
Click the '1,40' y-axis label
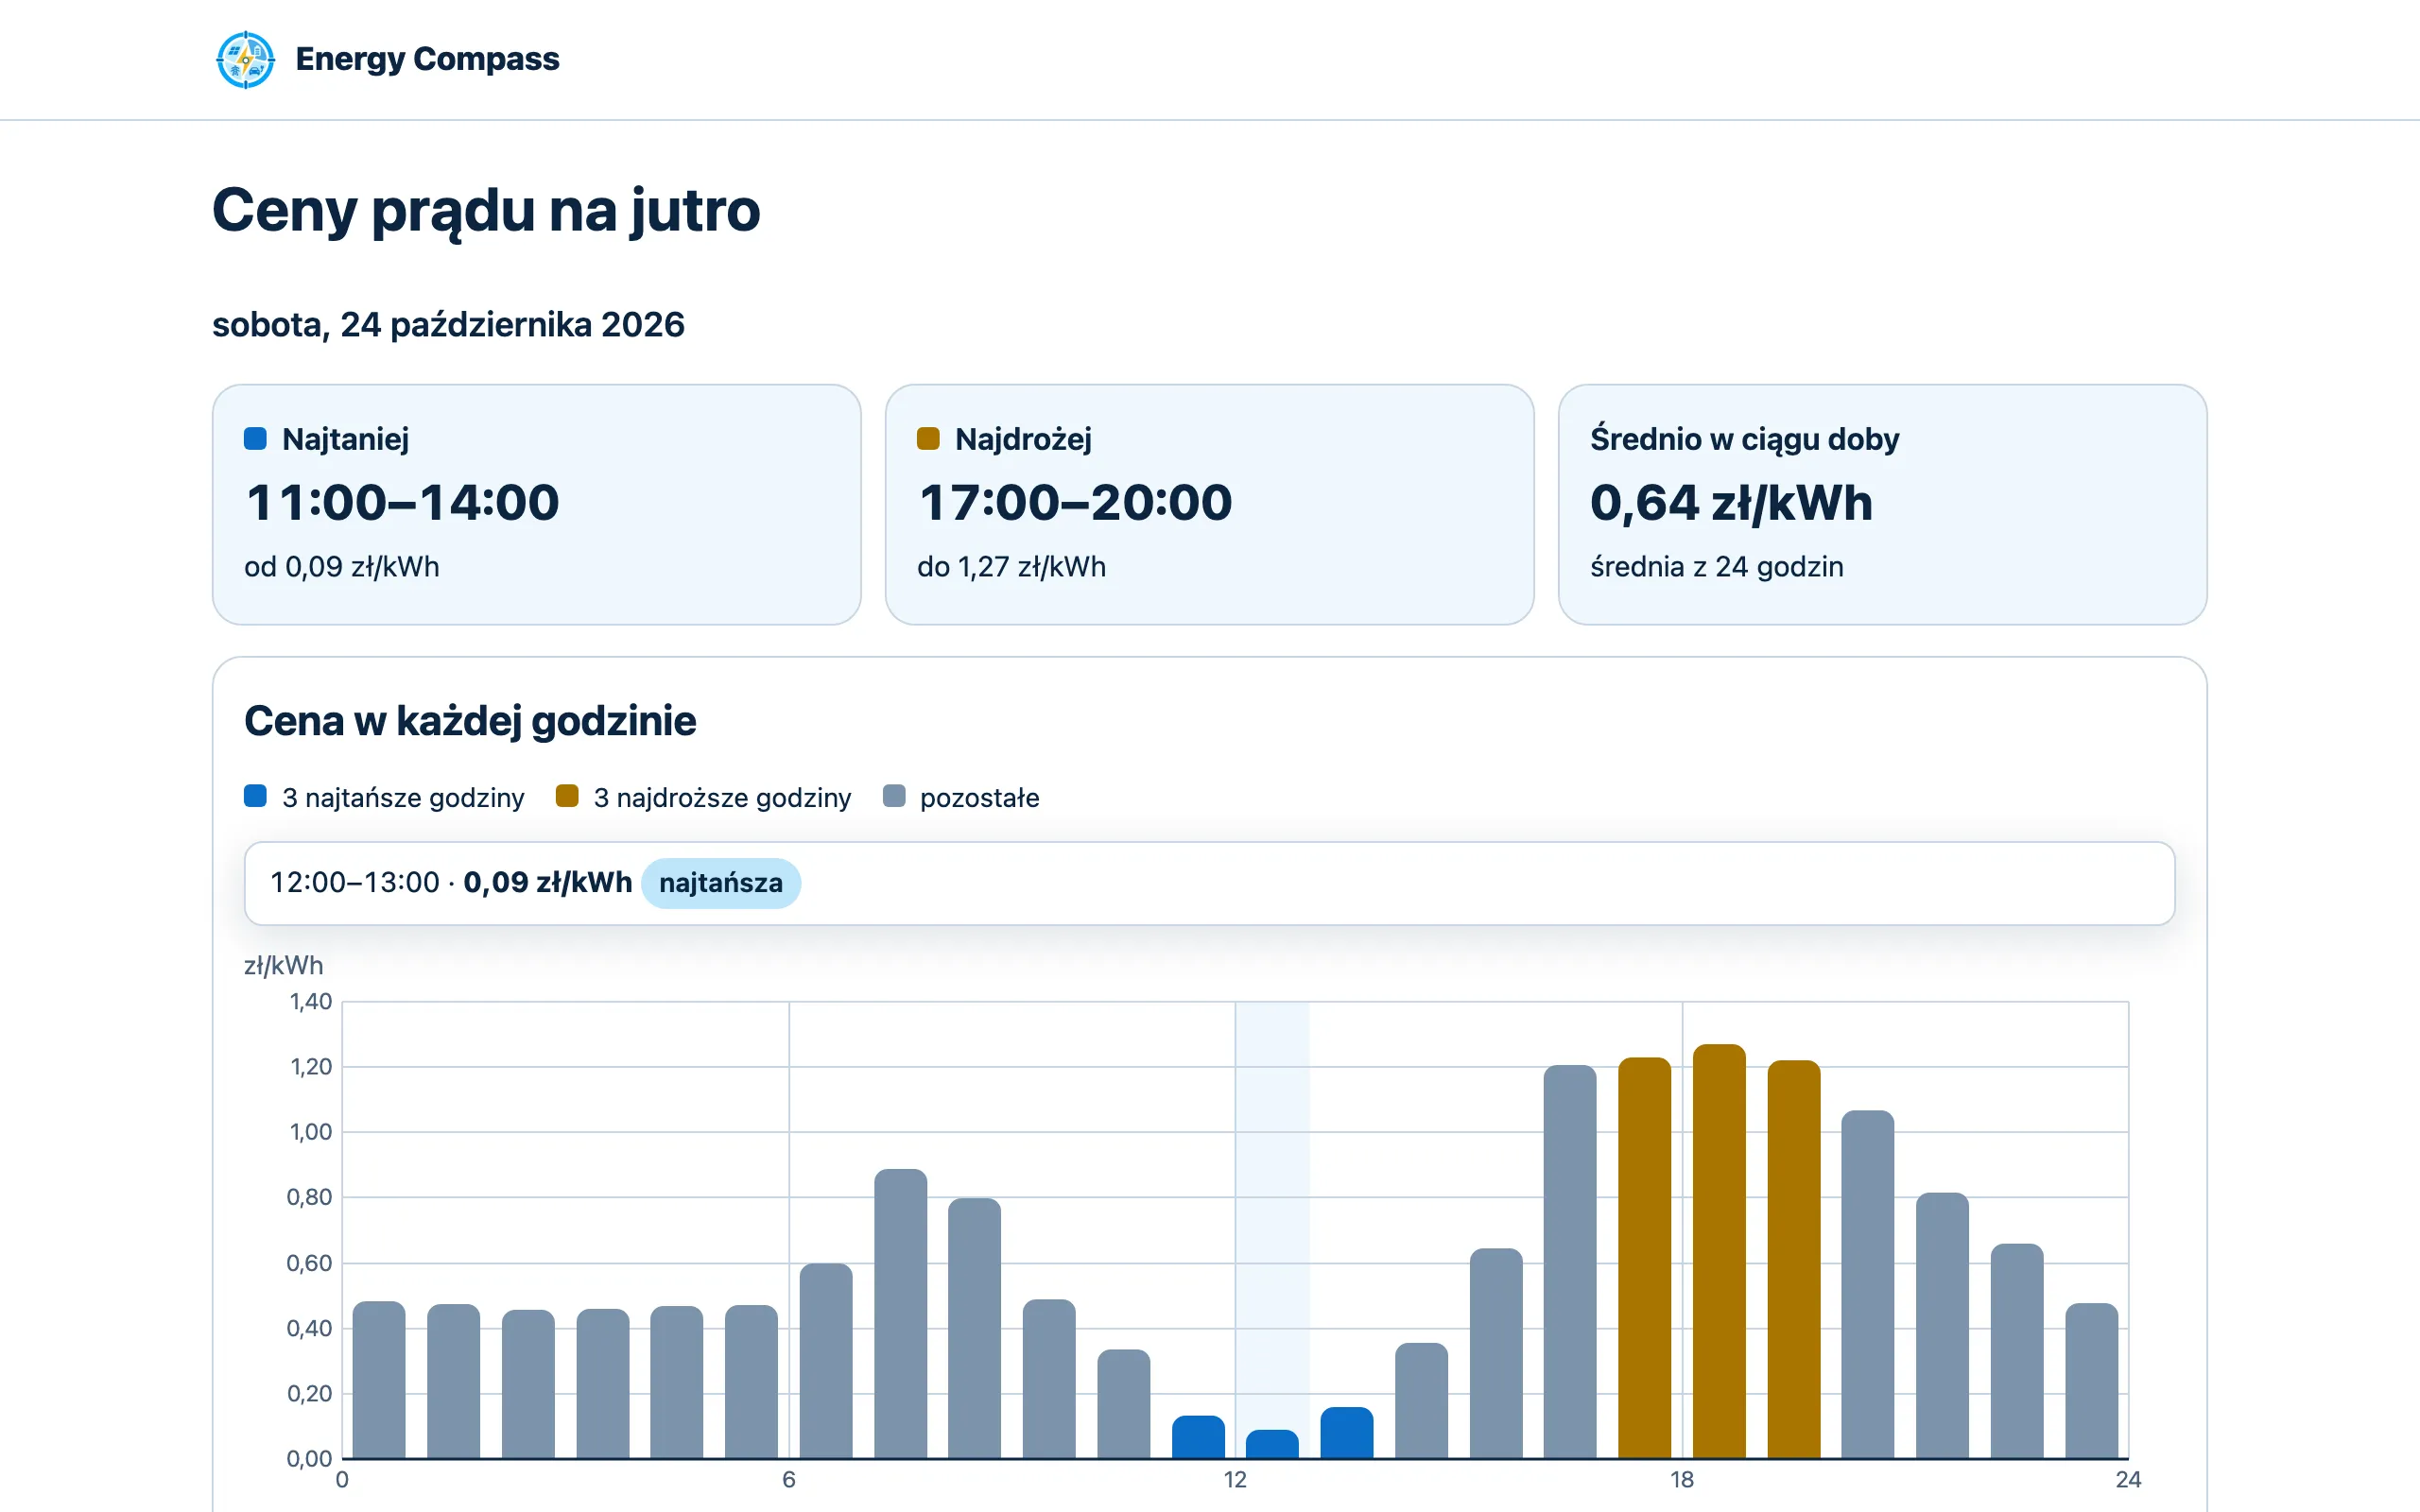[311, 1001]
